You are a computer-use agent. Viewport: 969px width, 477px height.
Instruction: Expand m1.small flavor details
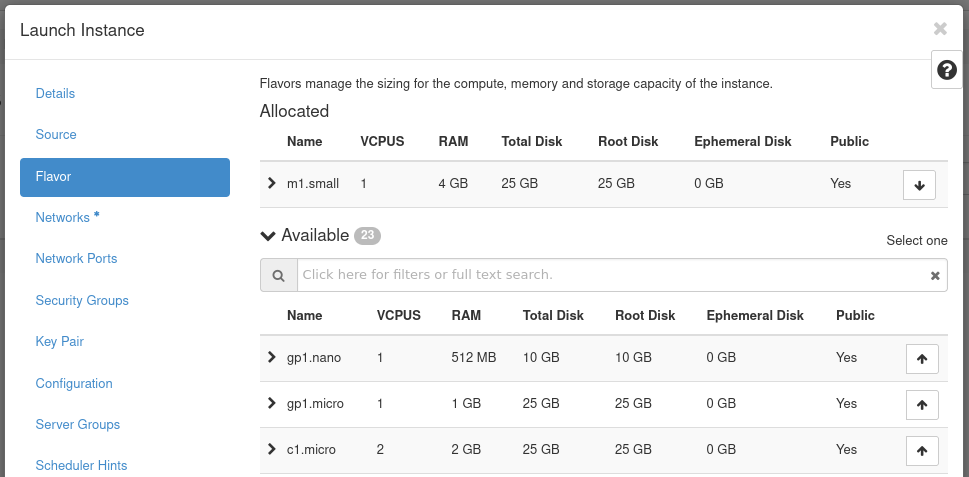pyautogui.click(x=272, y=184)
